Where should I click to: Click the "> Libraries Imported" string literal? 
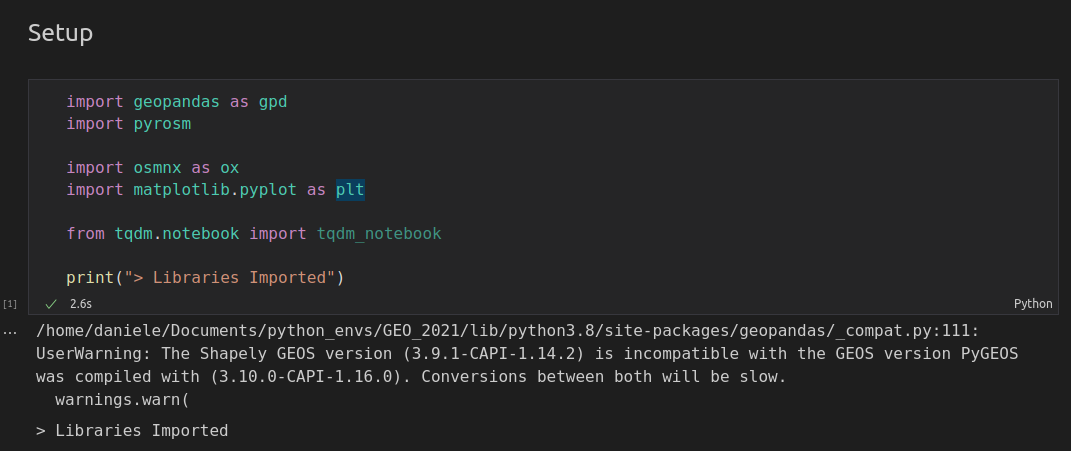pos(230,277)
